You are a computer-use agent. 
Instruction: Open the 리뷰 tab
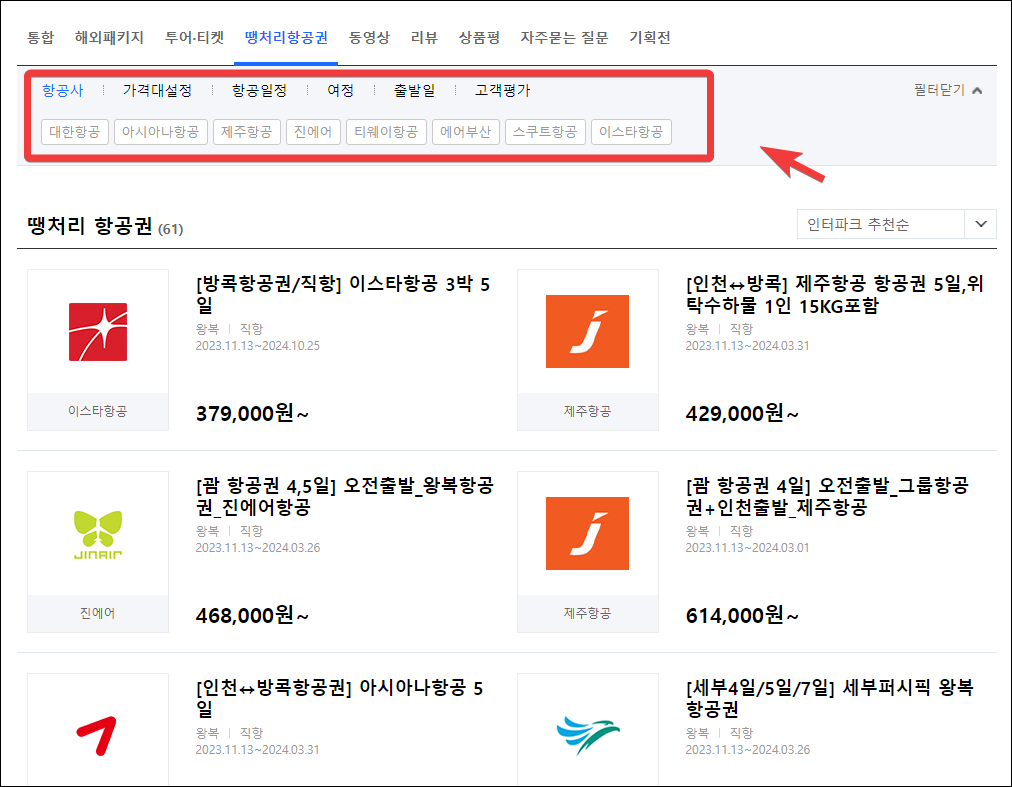click(424, 37)
